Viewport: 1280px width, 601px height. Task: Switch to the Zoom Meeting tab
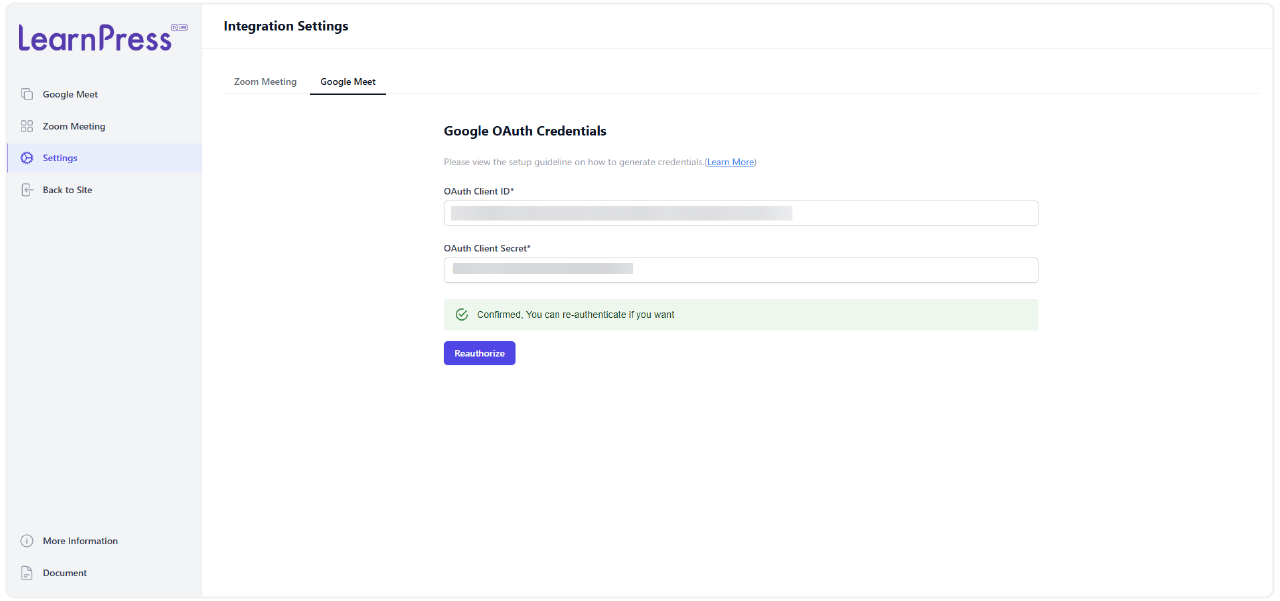coord(265,82)
